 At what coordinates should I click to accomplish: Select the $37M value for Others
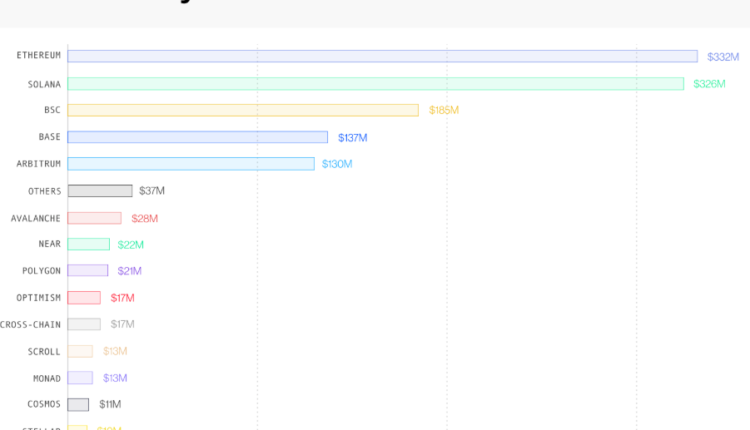pos(152,191)
